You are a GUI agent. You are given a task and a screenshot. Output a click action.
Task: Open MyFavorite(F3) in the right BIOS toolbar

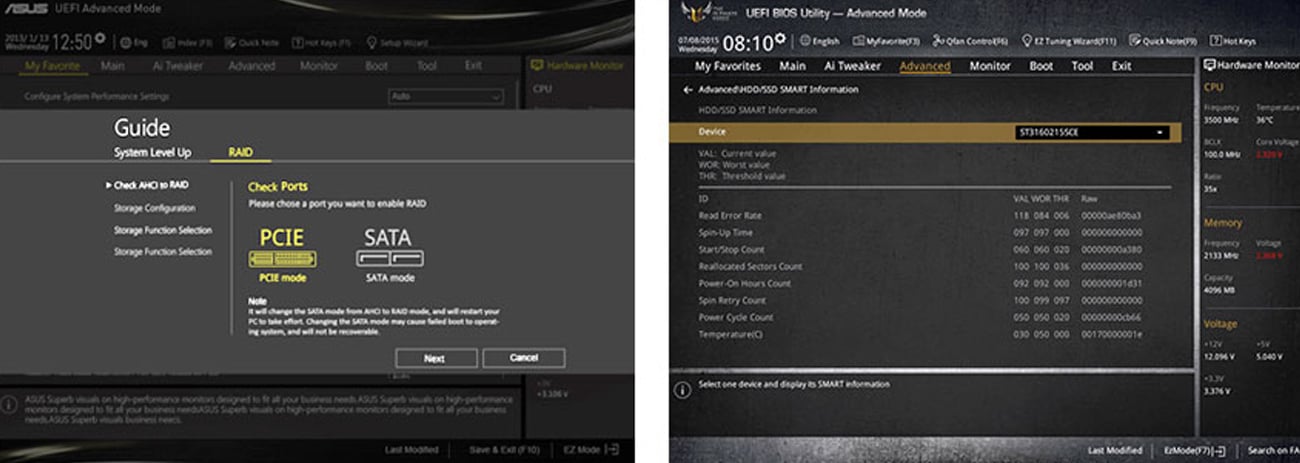[x=885, y=41]
